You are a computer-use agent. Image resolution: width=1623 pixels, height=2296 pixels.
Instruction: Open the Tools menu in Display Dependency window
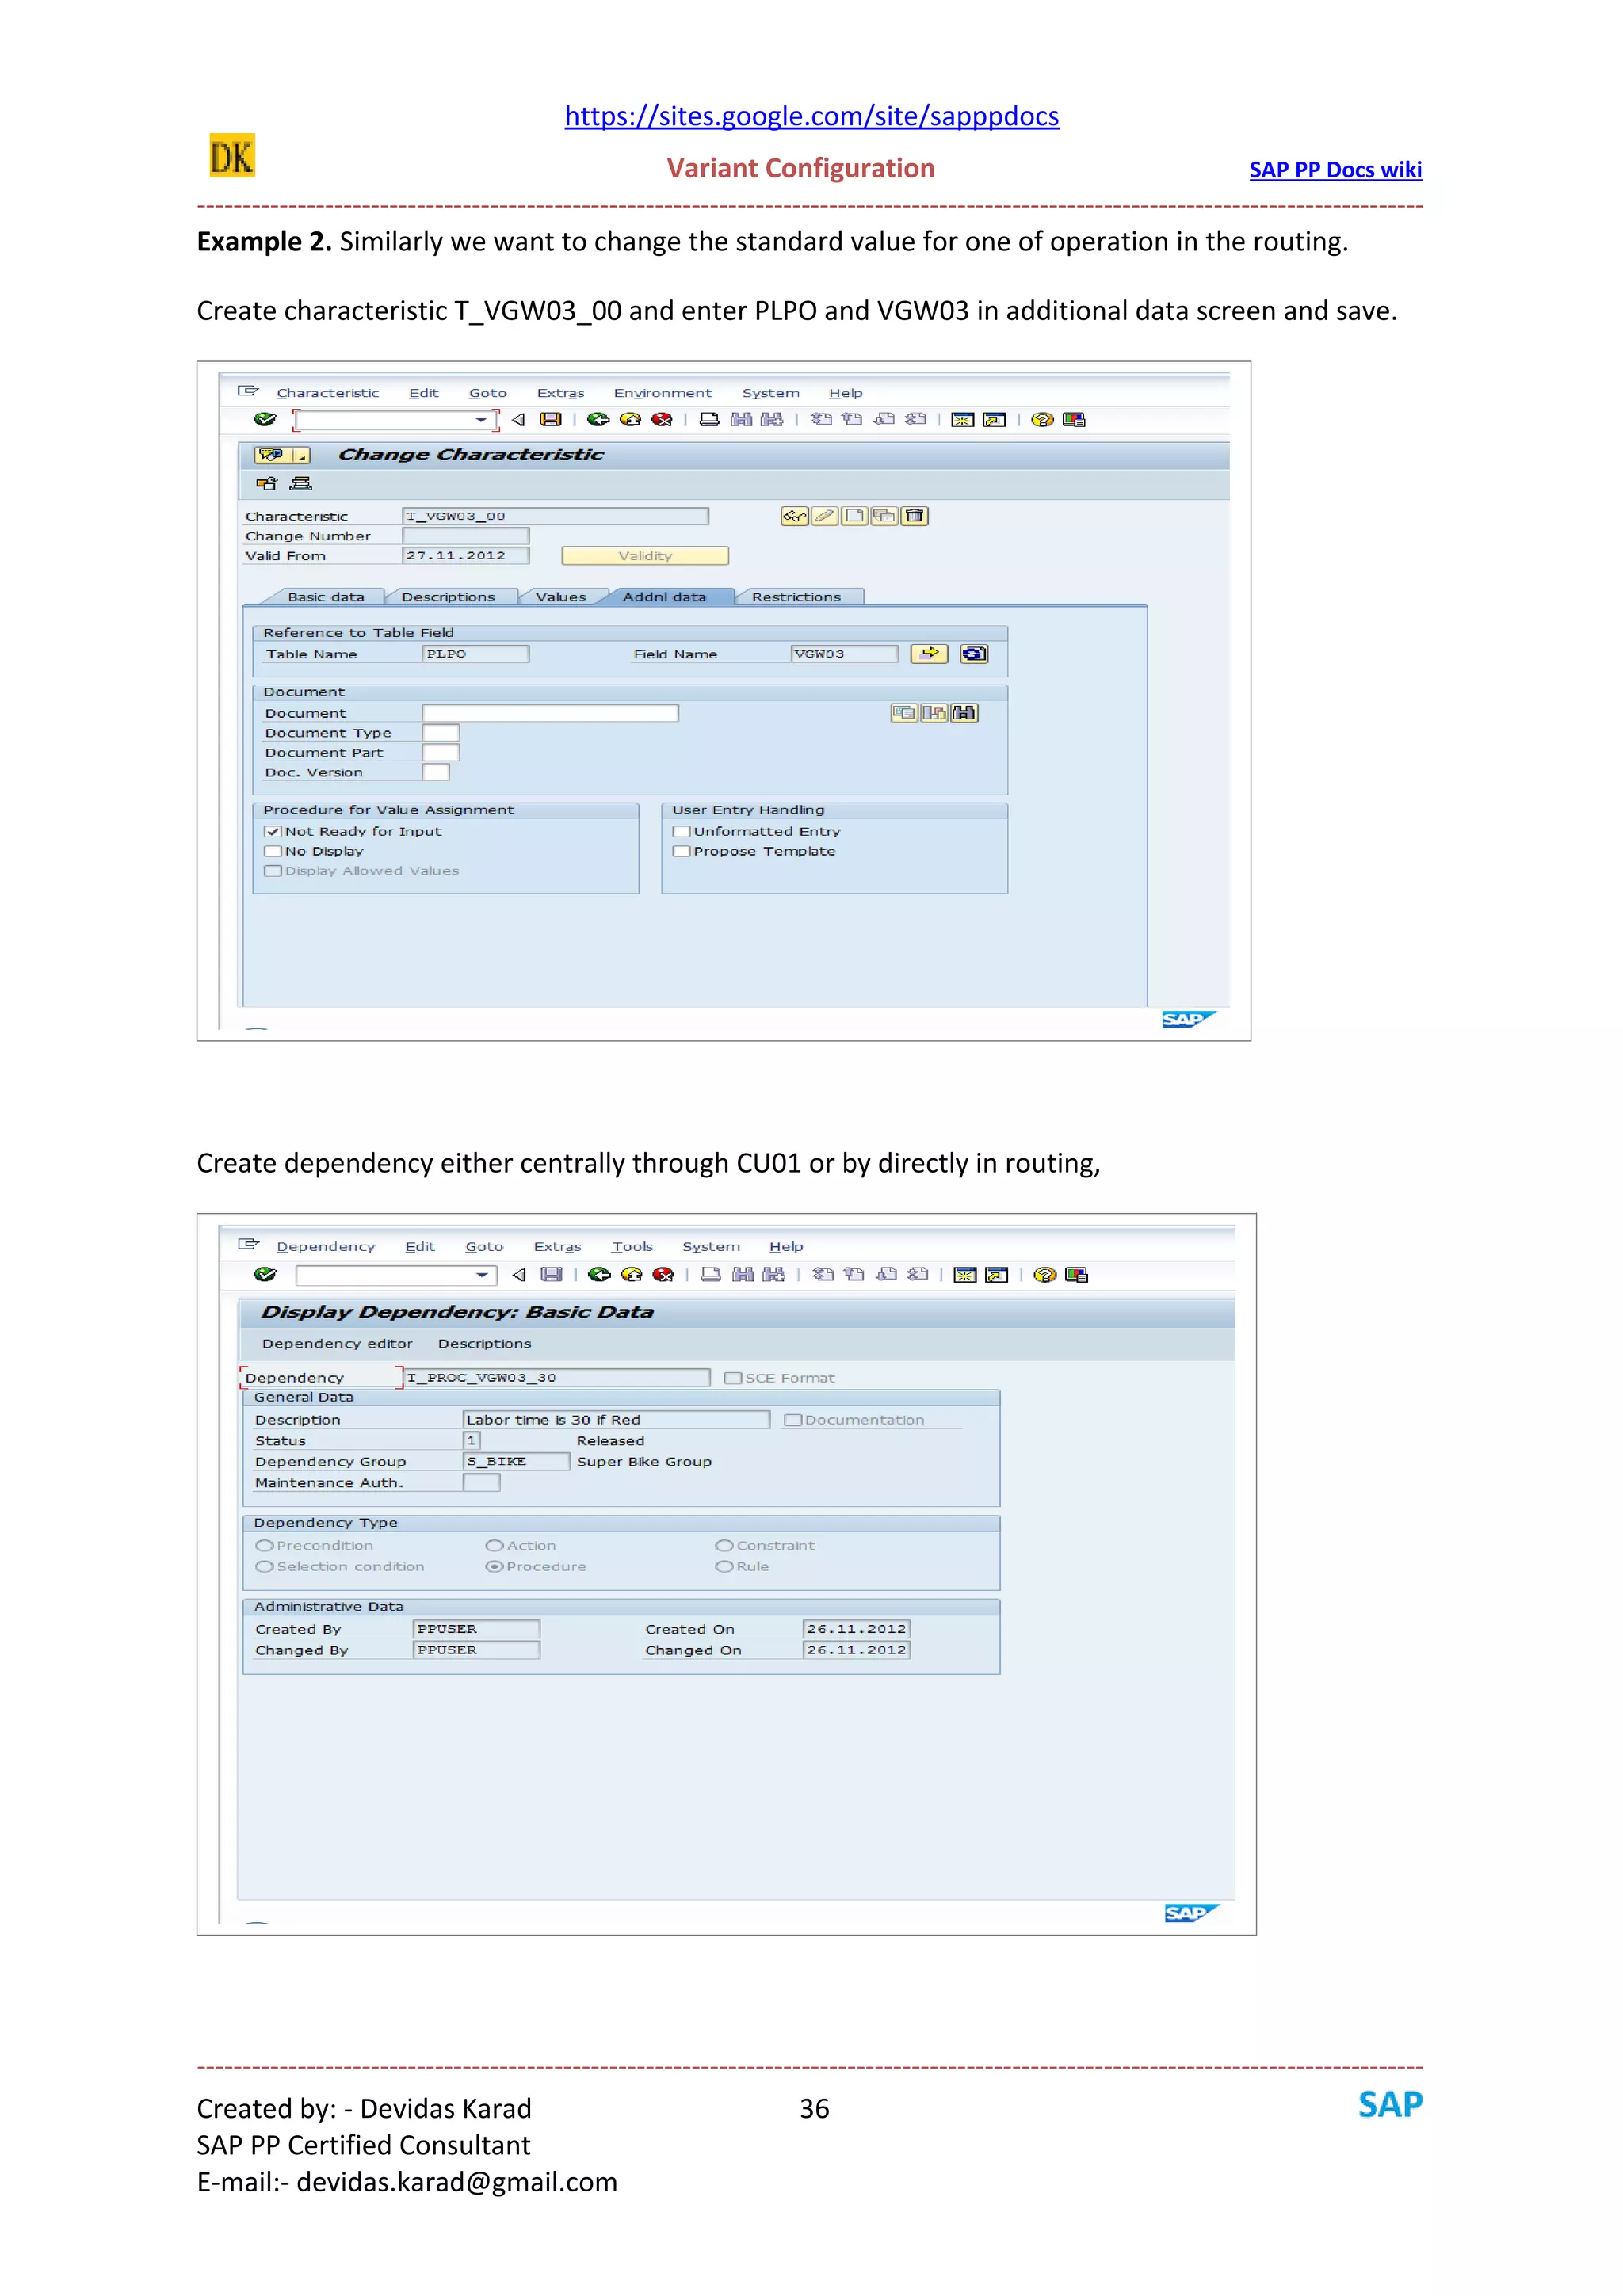click(x=632, y=1246)
